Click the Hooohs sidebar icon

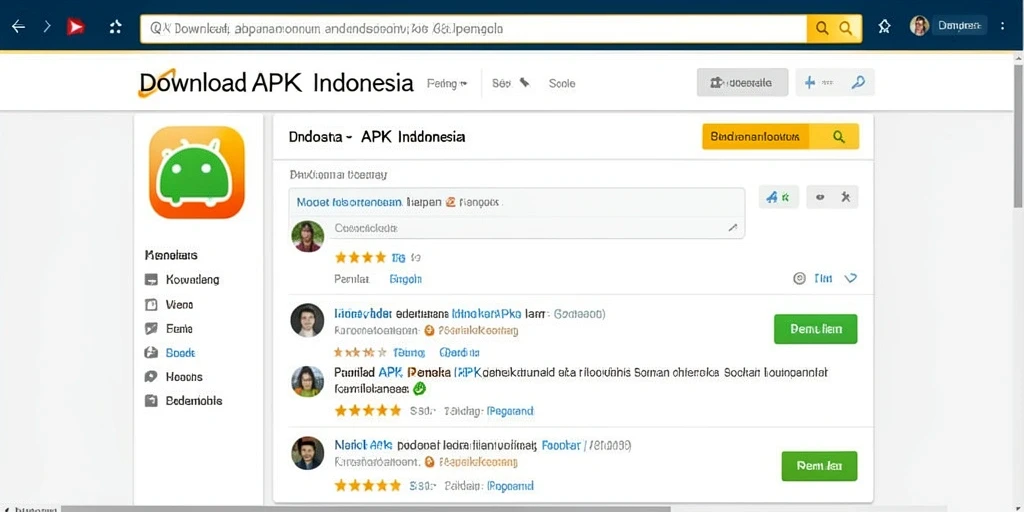[151, 377]
